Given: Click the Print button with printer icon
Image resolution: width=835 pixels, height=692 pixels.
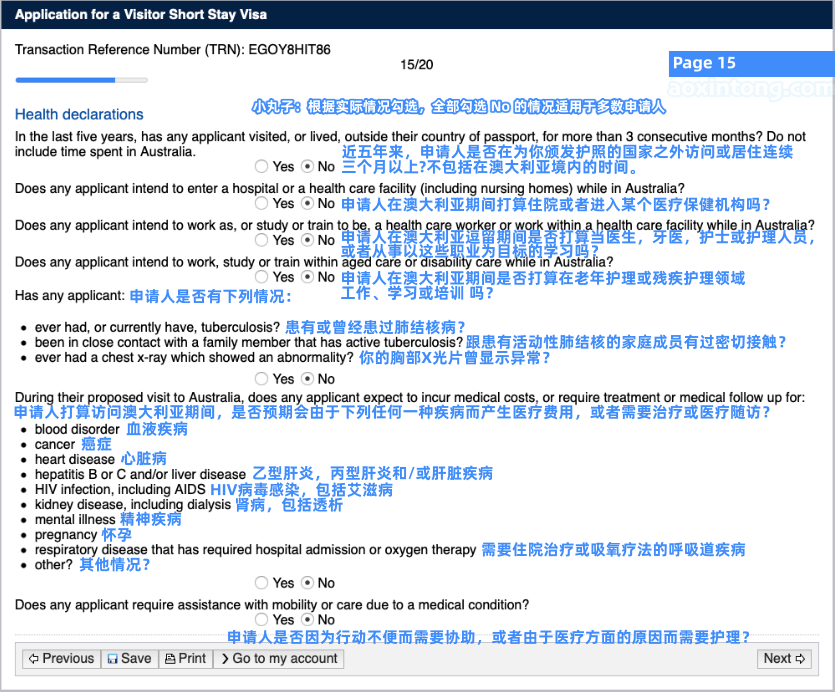Looking at the screenshot, I should click(x=185, y=658).
